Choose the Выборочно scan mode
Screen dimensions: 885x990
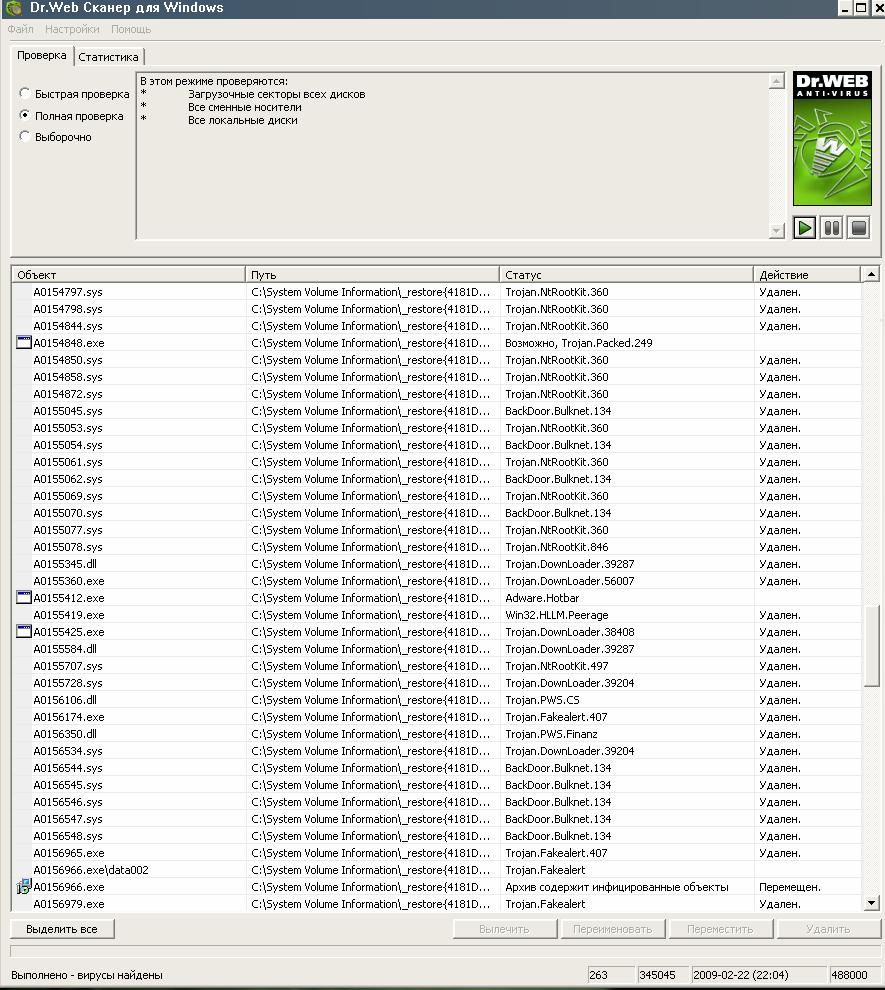(x=25, y=137)
